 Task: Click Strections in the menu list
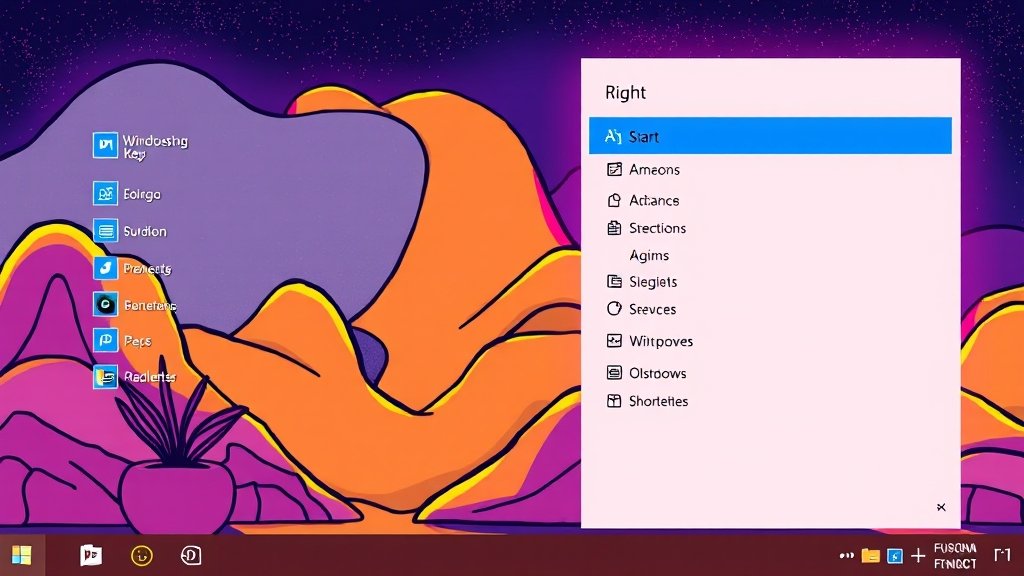(x=657, y=228)
